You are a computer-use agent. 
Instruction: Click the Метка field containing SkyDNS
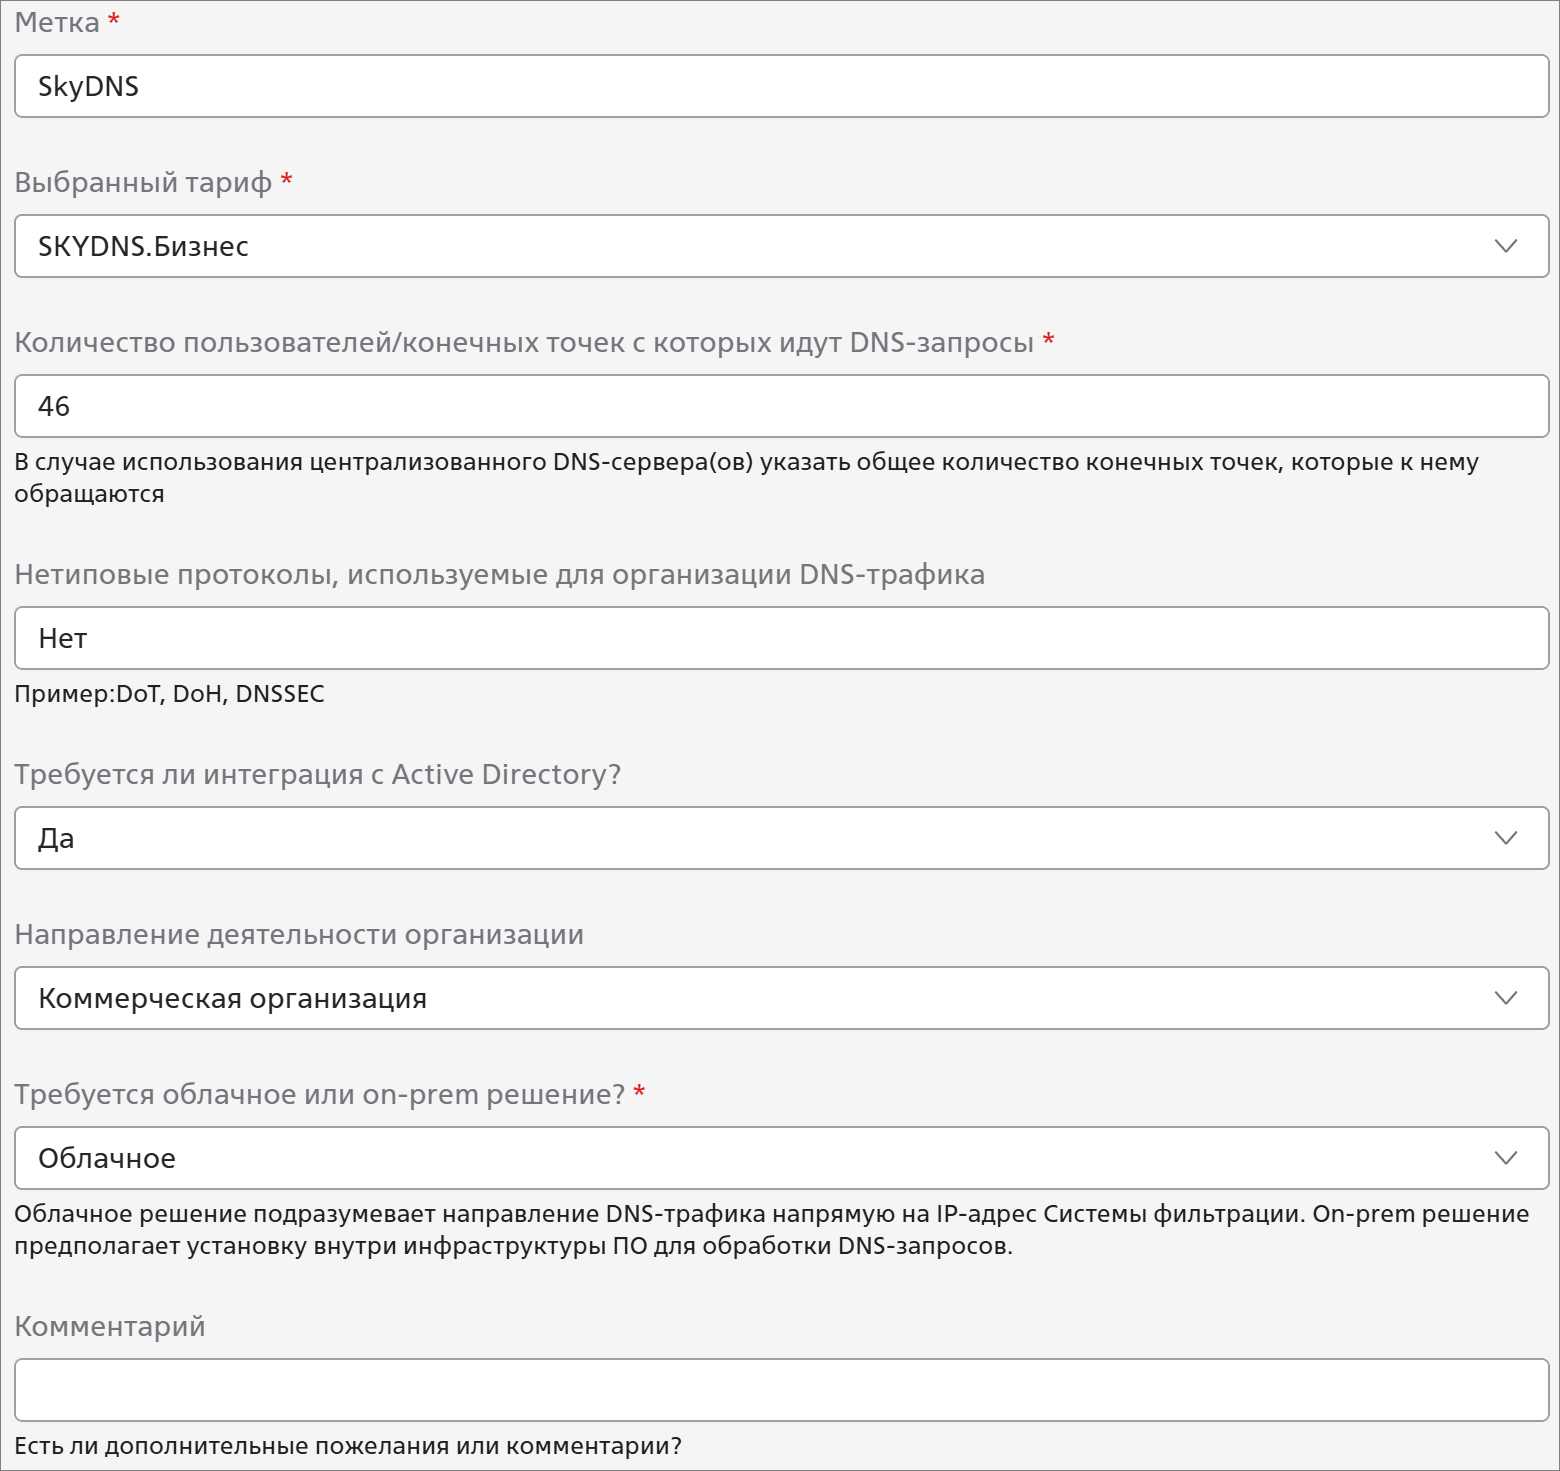pos(781,86)
